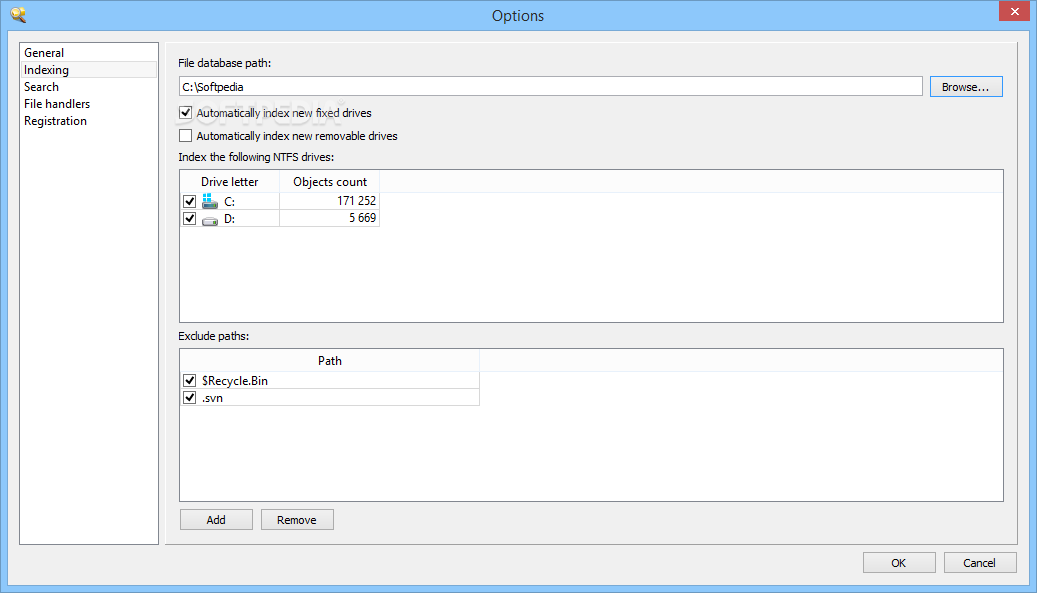Open the General options page
Image resolution: width=1037 pixels, height=593 pixels.
click(44, 52)
